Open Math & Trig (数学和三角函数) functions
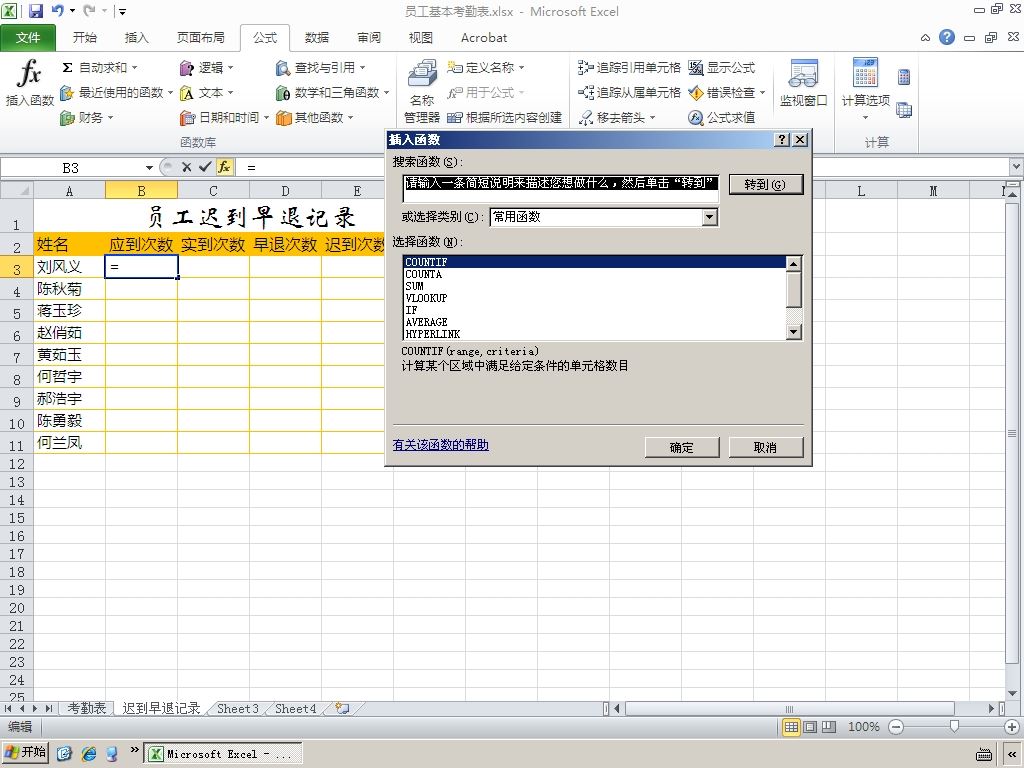The height and width of the screenshot is (768, 1024). 332,93
